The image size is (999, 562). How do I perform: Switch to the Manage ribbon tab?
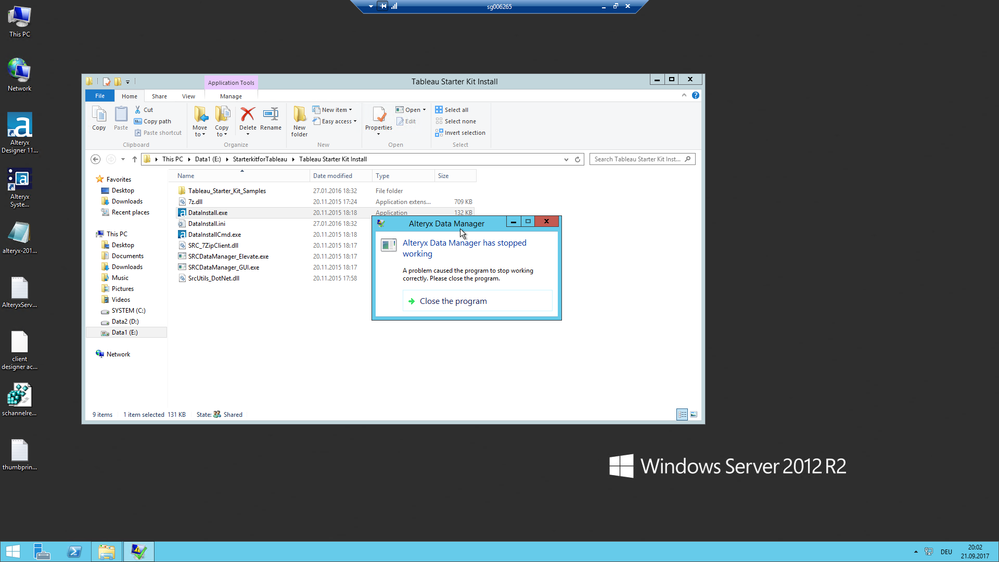click(231, 96)
